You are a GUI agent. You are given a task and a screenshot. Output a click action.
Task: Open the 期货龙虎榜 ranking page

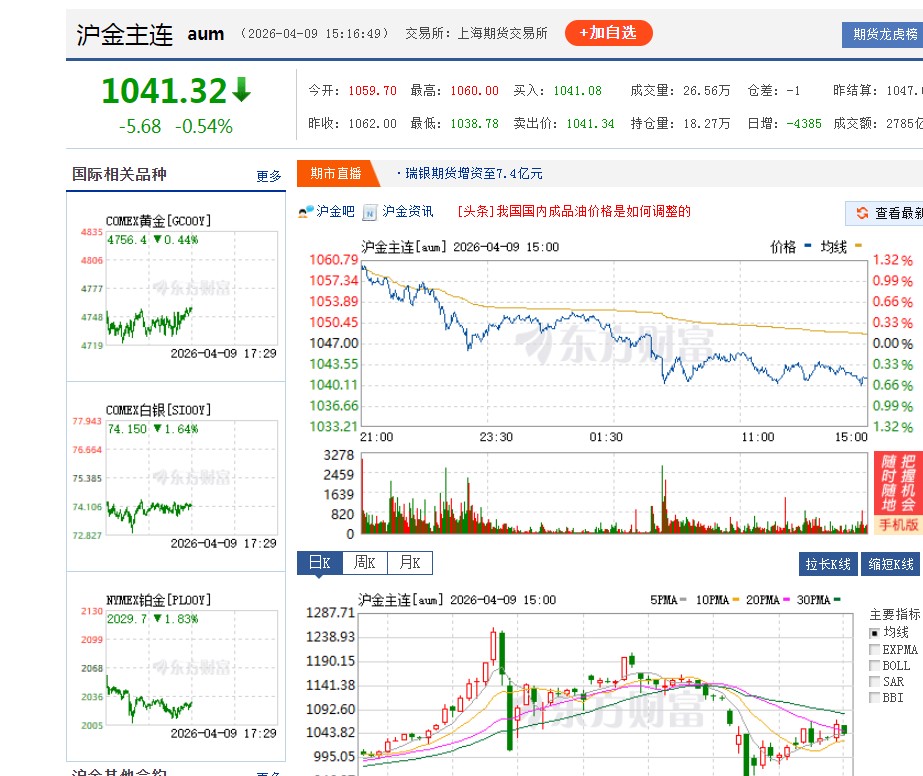tap(885, 34)
